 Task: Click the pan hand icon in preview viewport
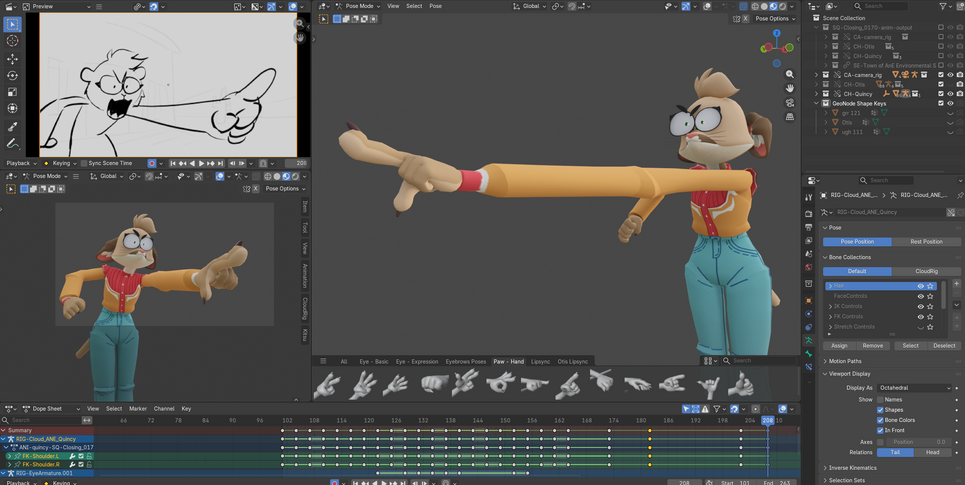[299, 37]
